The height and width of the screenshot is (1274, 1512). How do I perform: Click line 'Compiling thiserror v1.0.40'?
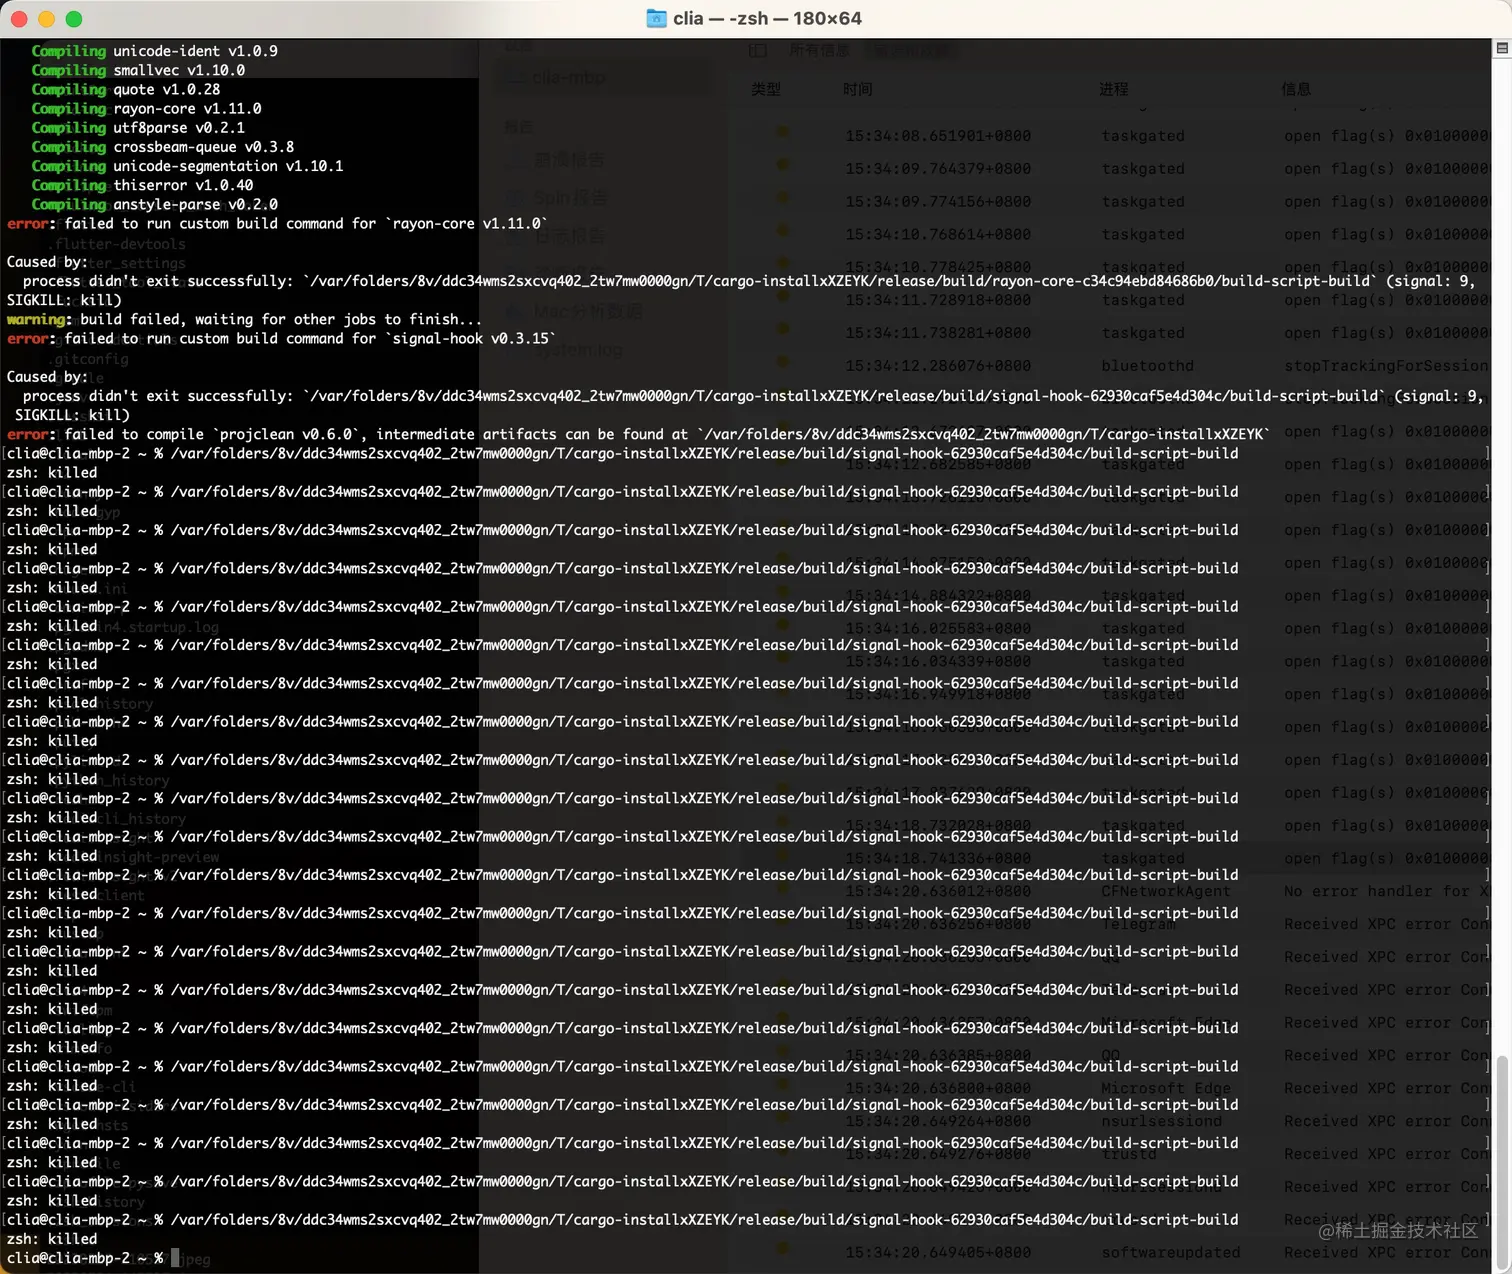point(142,185)
